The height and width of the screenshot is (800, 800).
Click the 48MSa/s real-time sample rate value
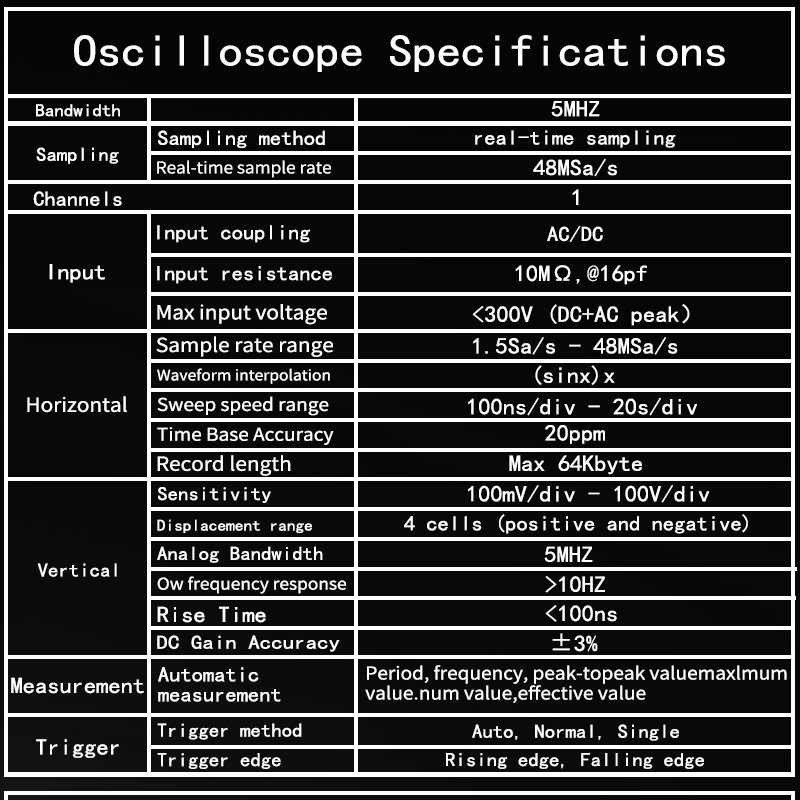575,168
